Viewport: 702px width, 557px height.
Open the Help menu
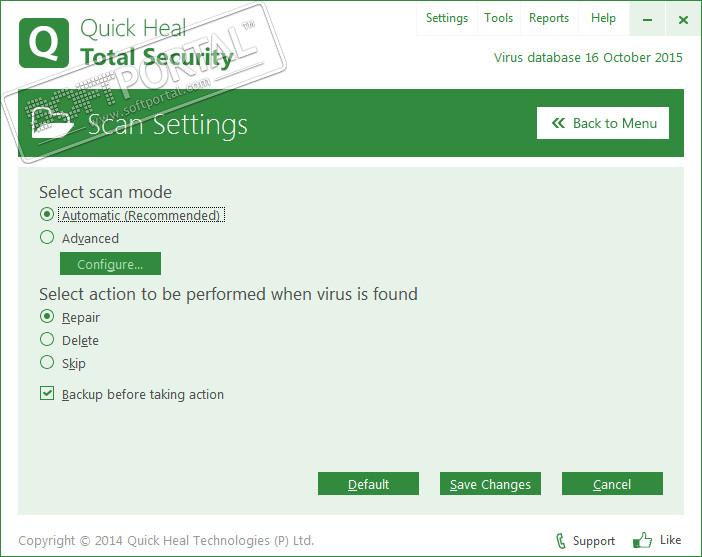(x=603, y=18)
